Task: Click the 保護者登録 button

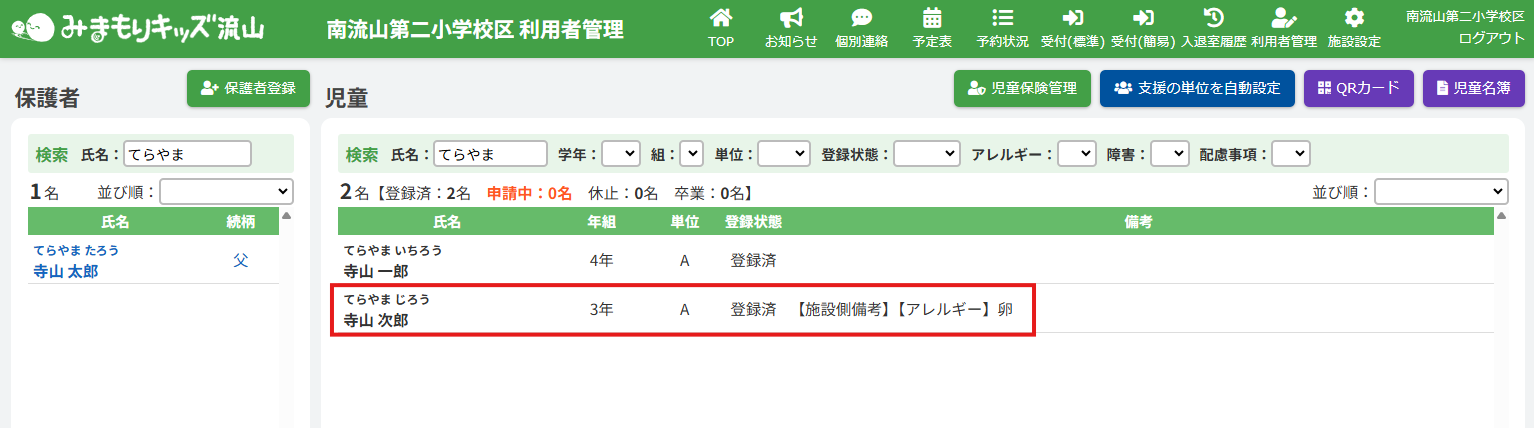Action: click(248, 88)
